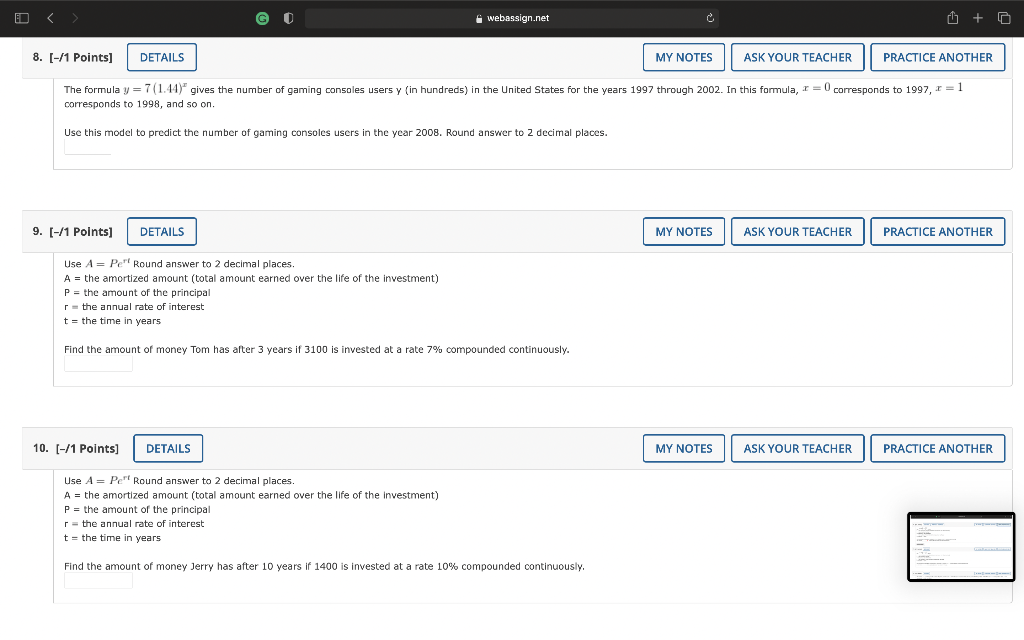
Task: Reload the webassign.net page
Action: coord(709,17)
